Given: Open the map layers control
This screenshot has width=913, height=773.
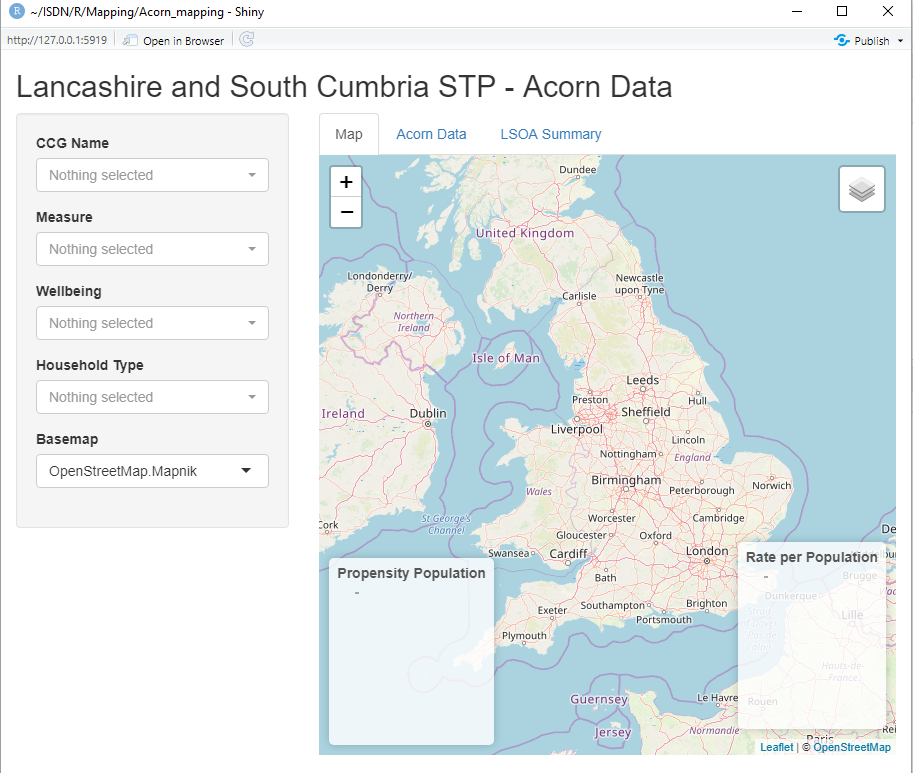Looking at the screenshot, I should click(x=862, y=189).
